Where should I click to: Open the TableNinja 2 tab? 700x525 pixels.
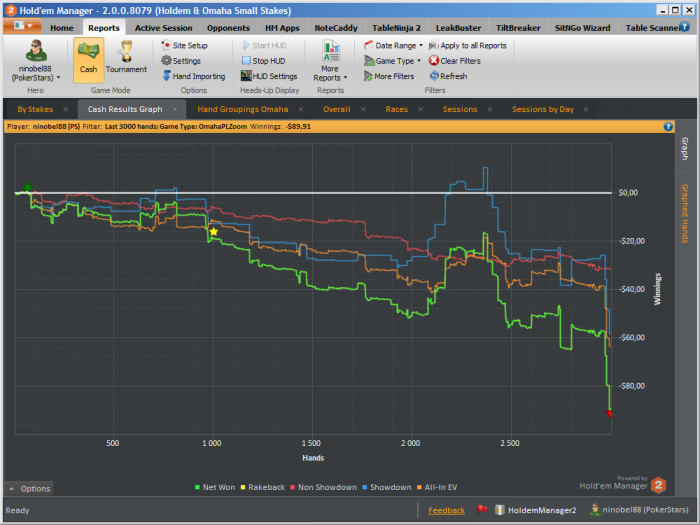[396, 28]
